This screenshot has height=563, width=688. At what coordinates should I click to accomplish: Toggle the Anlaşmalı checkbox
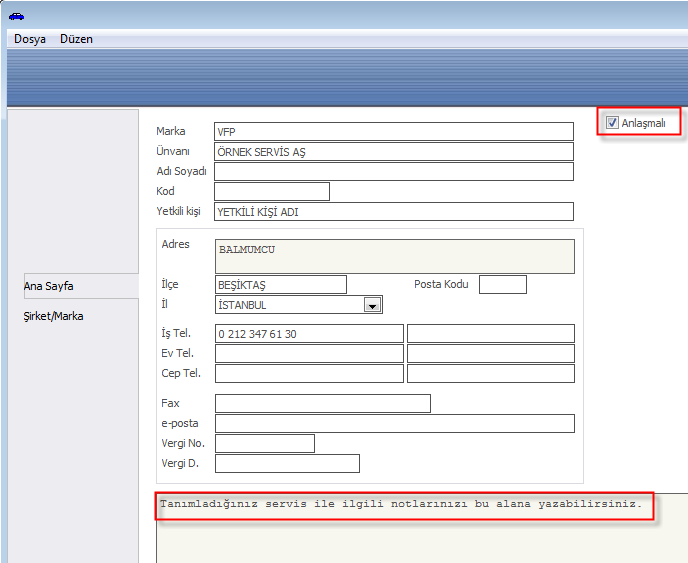tap(612, 123)
